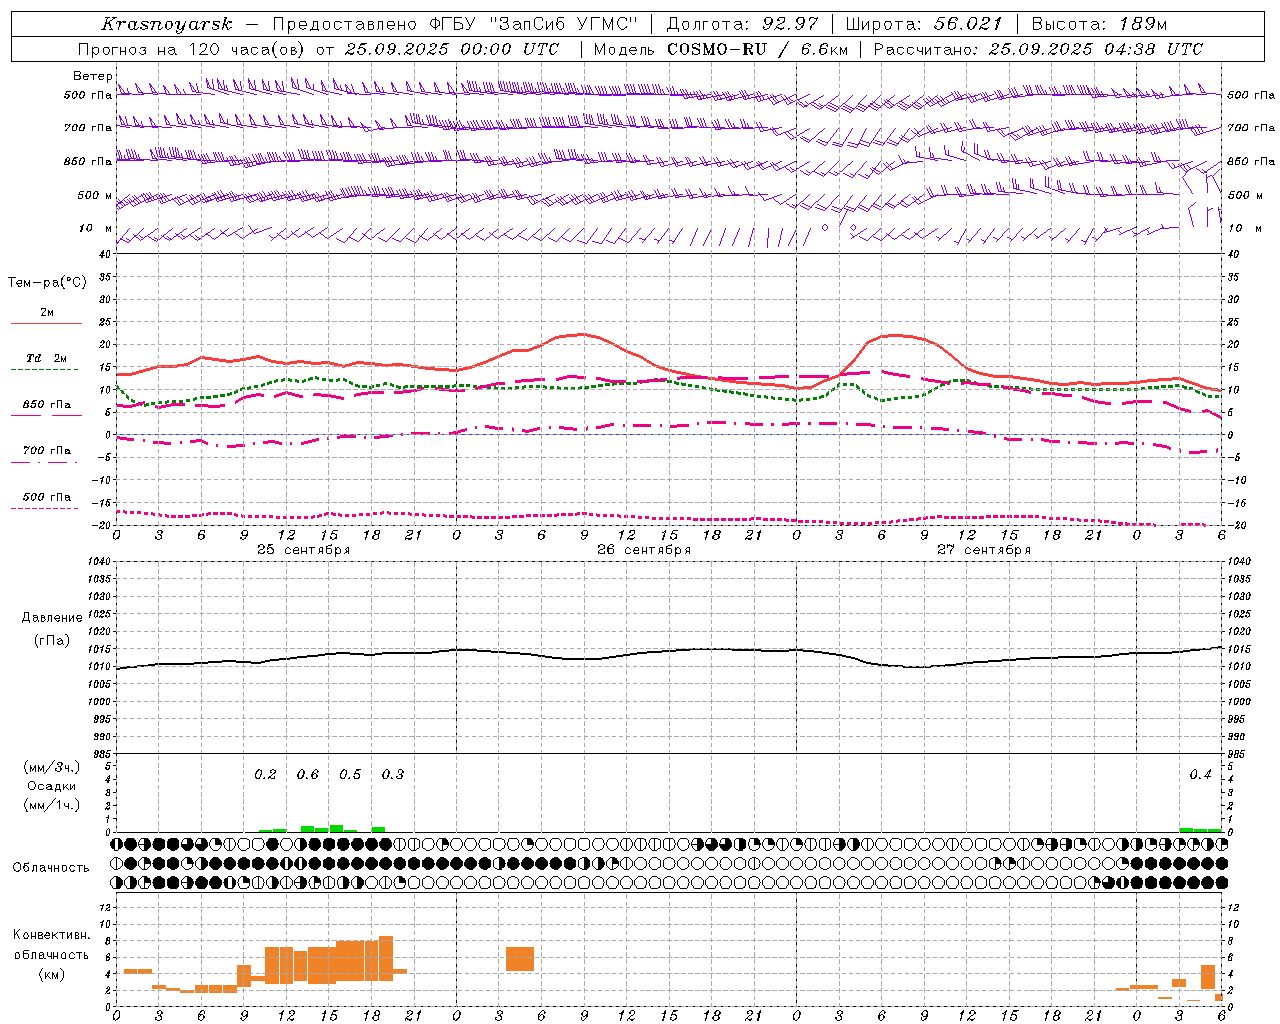Click the "Конвективн." panel label

pyautogui.click(x=52, y=935)
